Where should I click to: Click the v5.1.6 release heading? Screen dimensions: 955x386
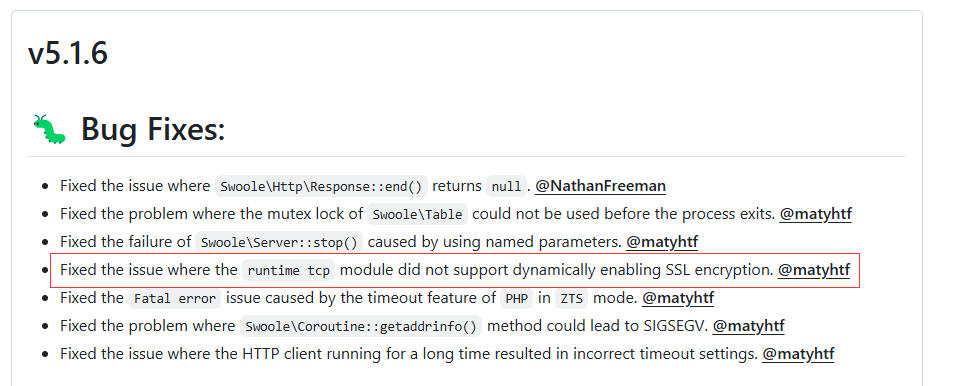[x=68, y=53]
